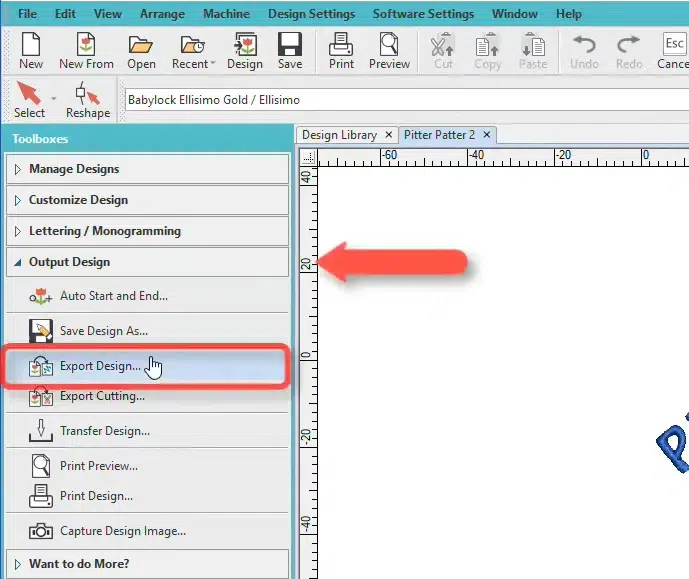Open the Design Settings menu
The width and height of the screenshot is (689, 579).
click(x=312, y=14)
